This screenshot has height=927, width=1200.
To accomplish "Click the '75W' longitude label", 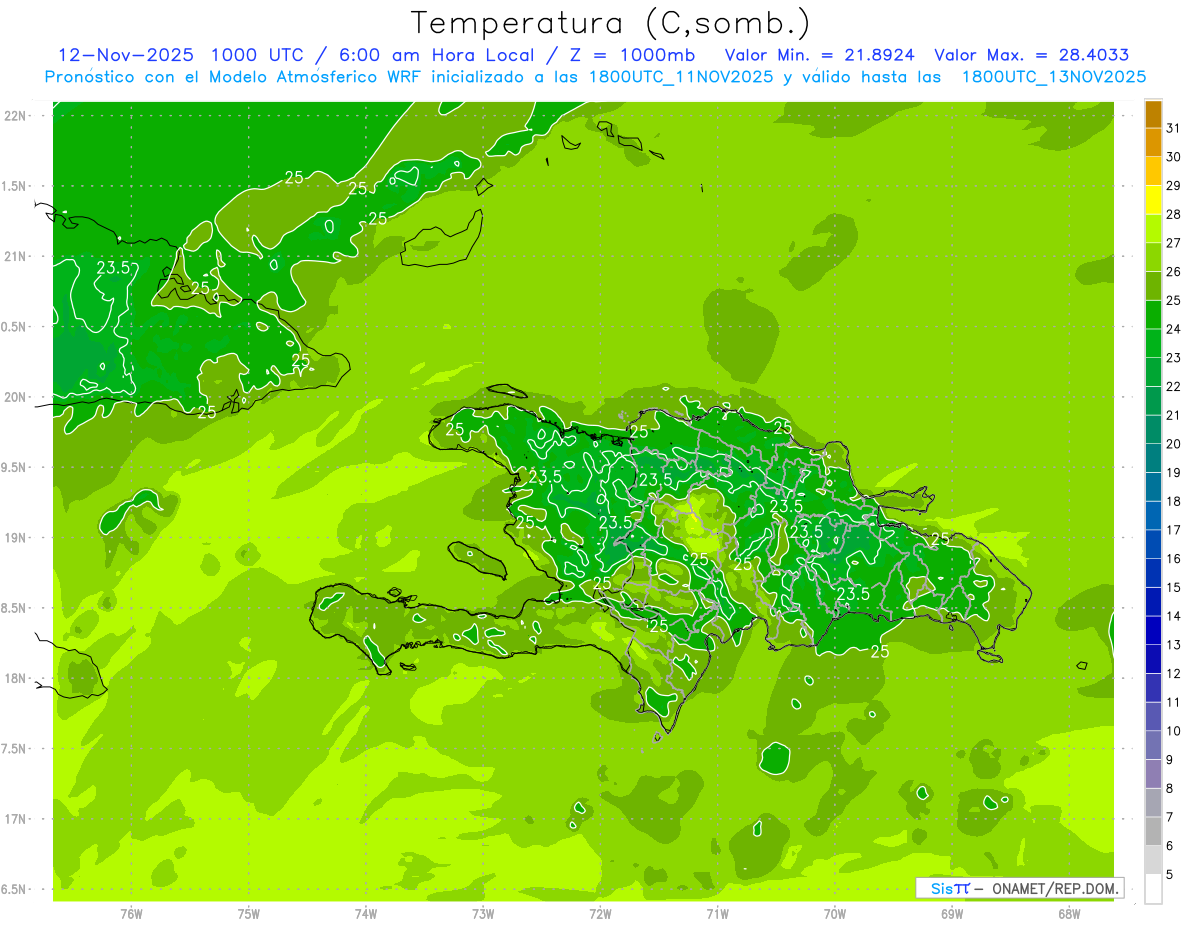I will 249,914.
